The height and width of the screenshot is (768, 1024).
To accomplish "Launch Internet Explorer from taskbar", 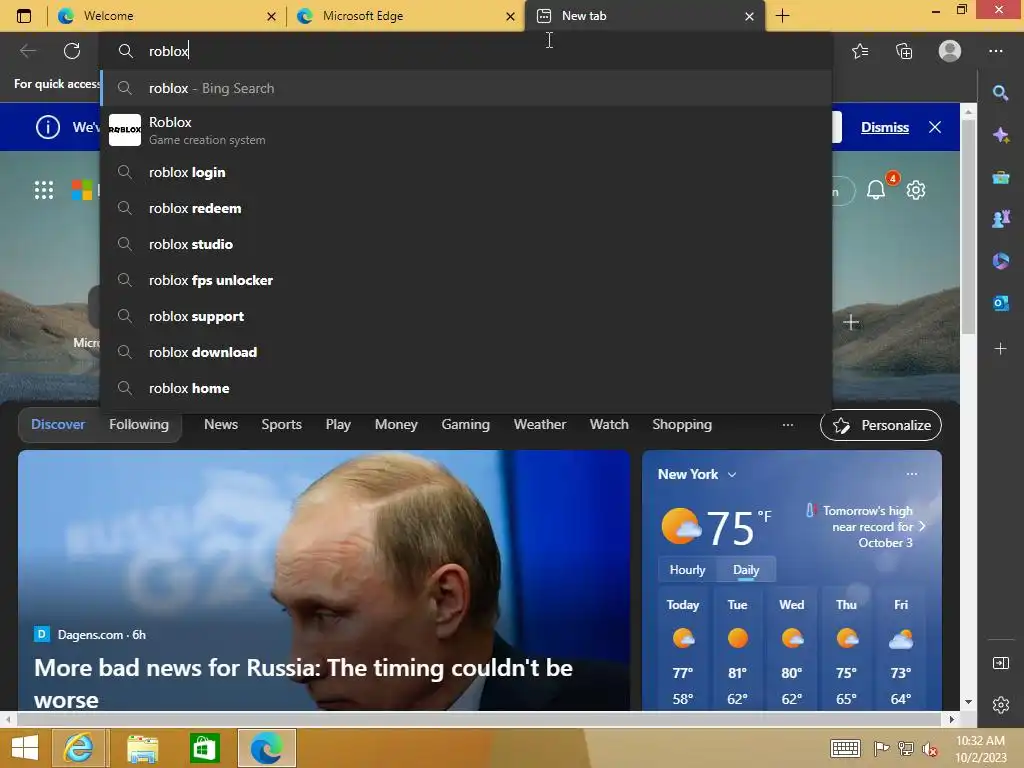I will pos(79,748).
